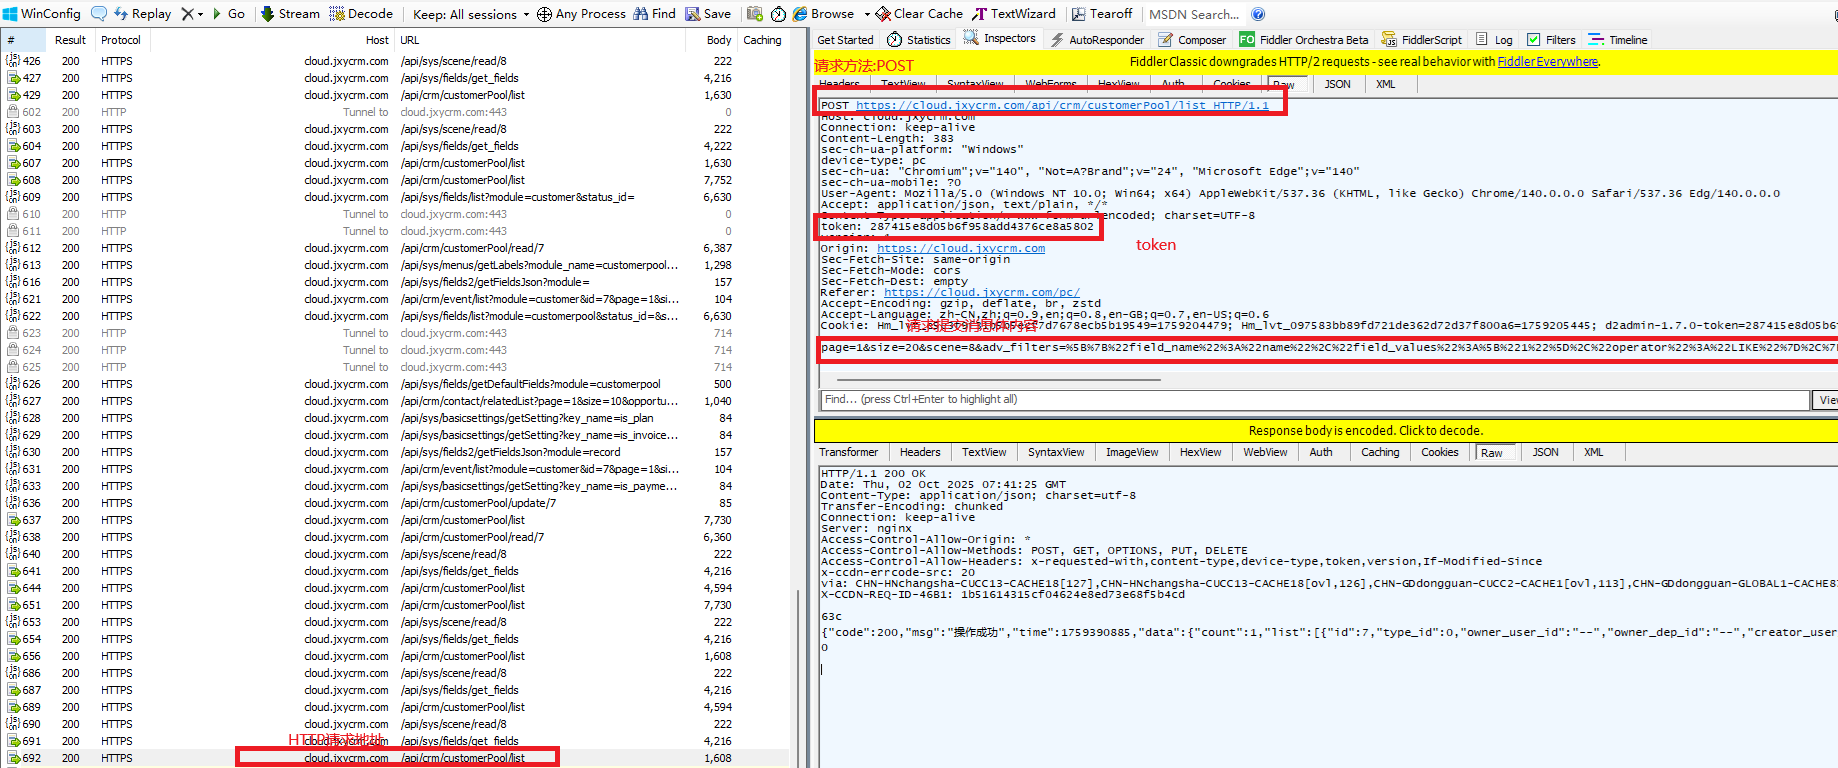
Task: Open the FiddlerScript tab
Action: click(x=1421, y=40)
